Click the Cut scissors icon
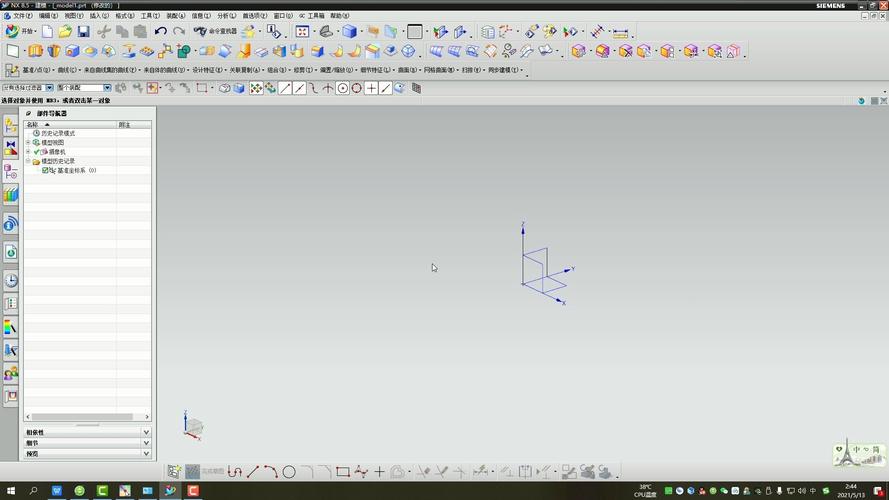Image resolution: width=889 pixels, height=500 pixels. (x=103, y=32)
